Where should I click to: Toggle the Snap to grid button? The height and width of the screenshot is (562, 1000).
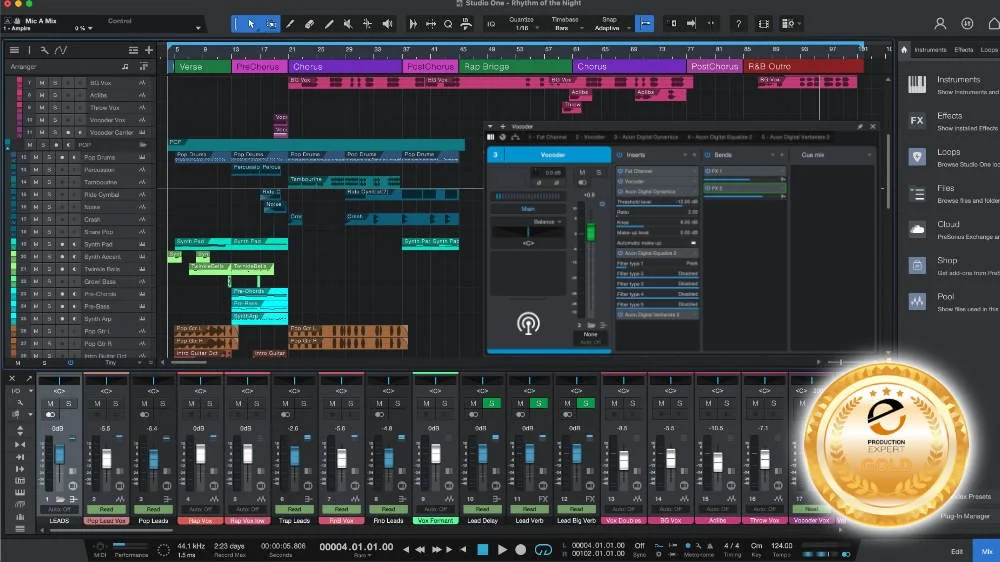pyautogui.click(x=645, y=24)
